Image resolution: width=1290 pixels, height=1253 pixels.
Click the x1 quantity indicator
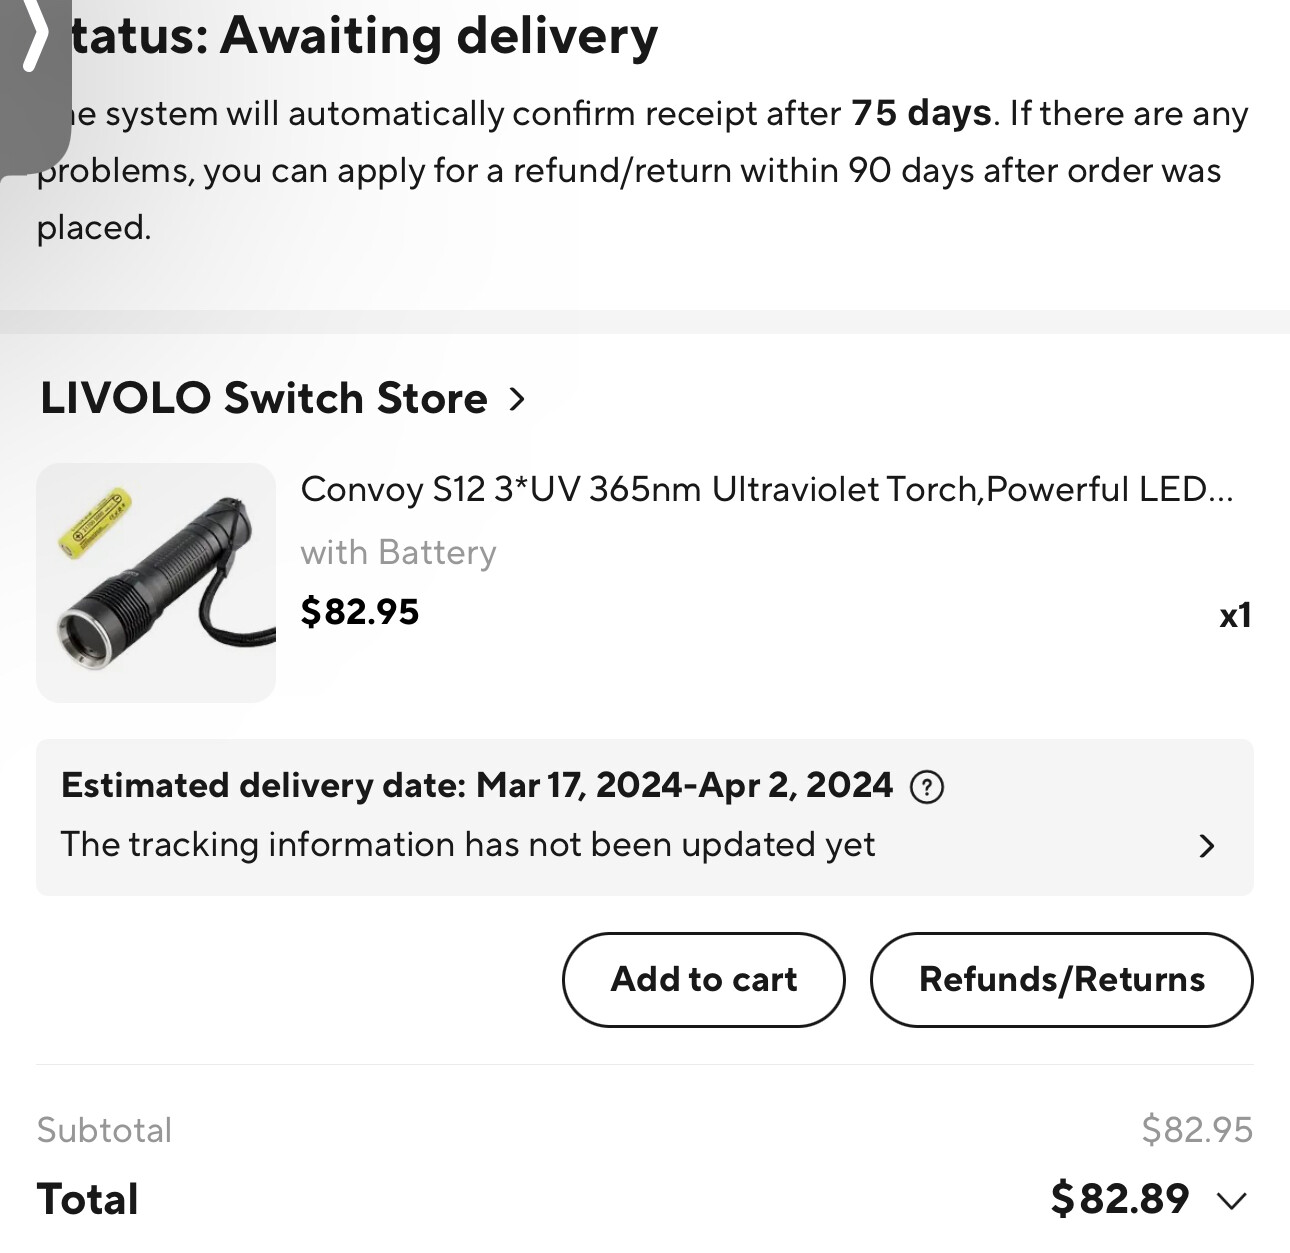(x=1235, y=615)
